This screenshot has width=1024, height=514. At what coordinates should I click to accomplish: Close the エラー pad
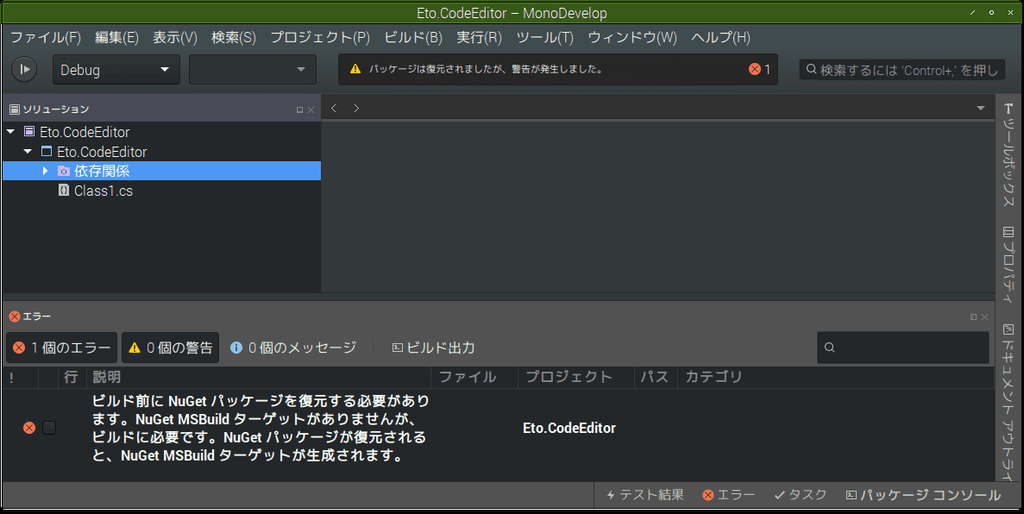pyautogui.click(x=985, y=317)
